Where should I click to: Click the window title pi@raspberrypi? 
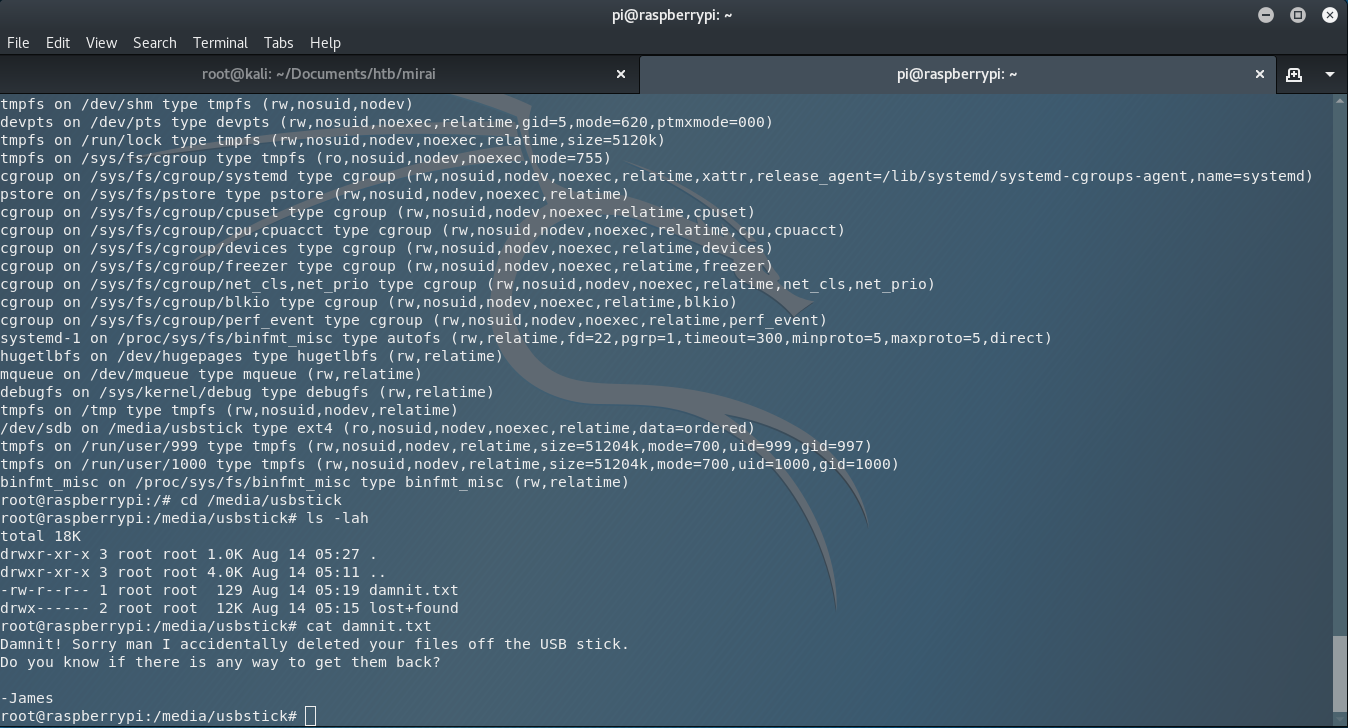pos(673,15)
